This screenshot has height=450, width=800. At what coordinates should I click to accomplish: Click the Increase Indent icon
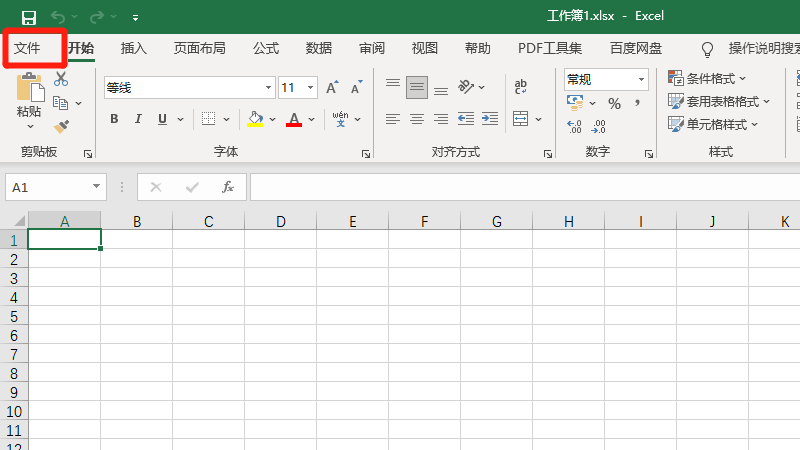[489, 119]
